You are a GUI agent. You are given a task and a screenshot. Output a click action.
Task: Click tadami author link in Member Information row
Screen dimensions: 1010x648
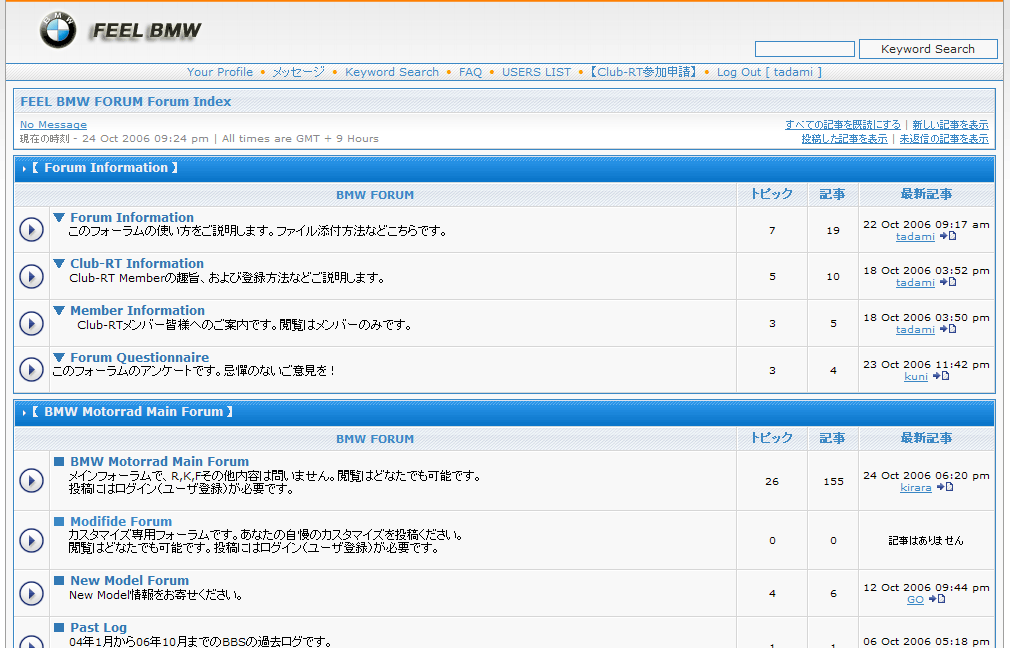point(915,329)
